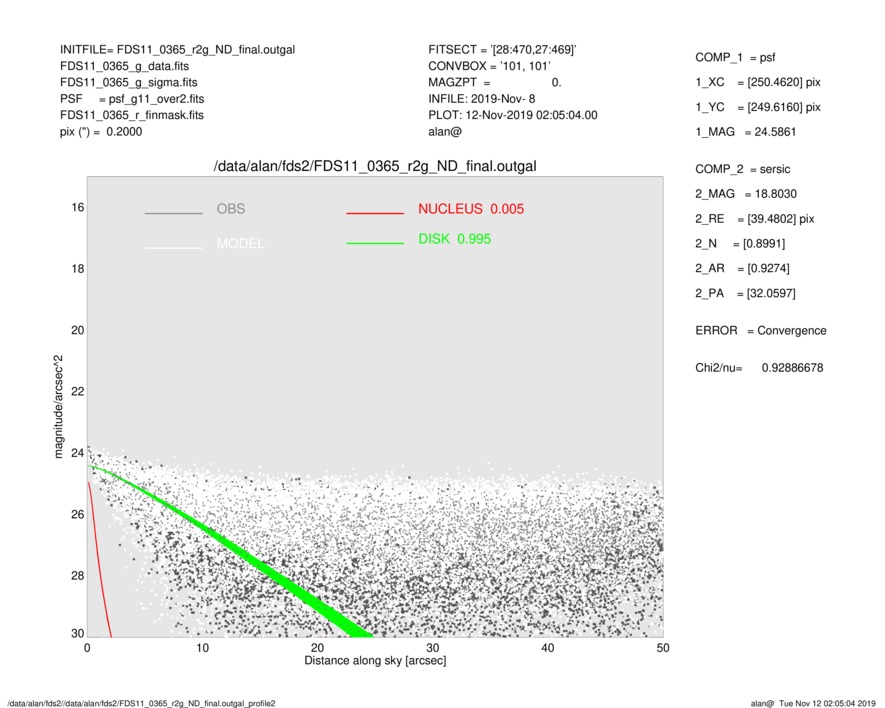Viewport: 885px width, 708px height.
Task: Click the NUCLEUS 0.005 legend label
Action: click(x=471, y=209)
